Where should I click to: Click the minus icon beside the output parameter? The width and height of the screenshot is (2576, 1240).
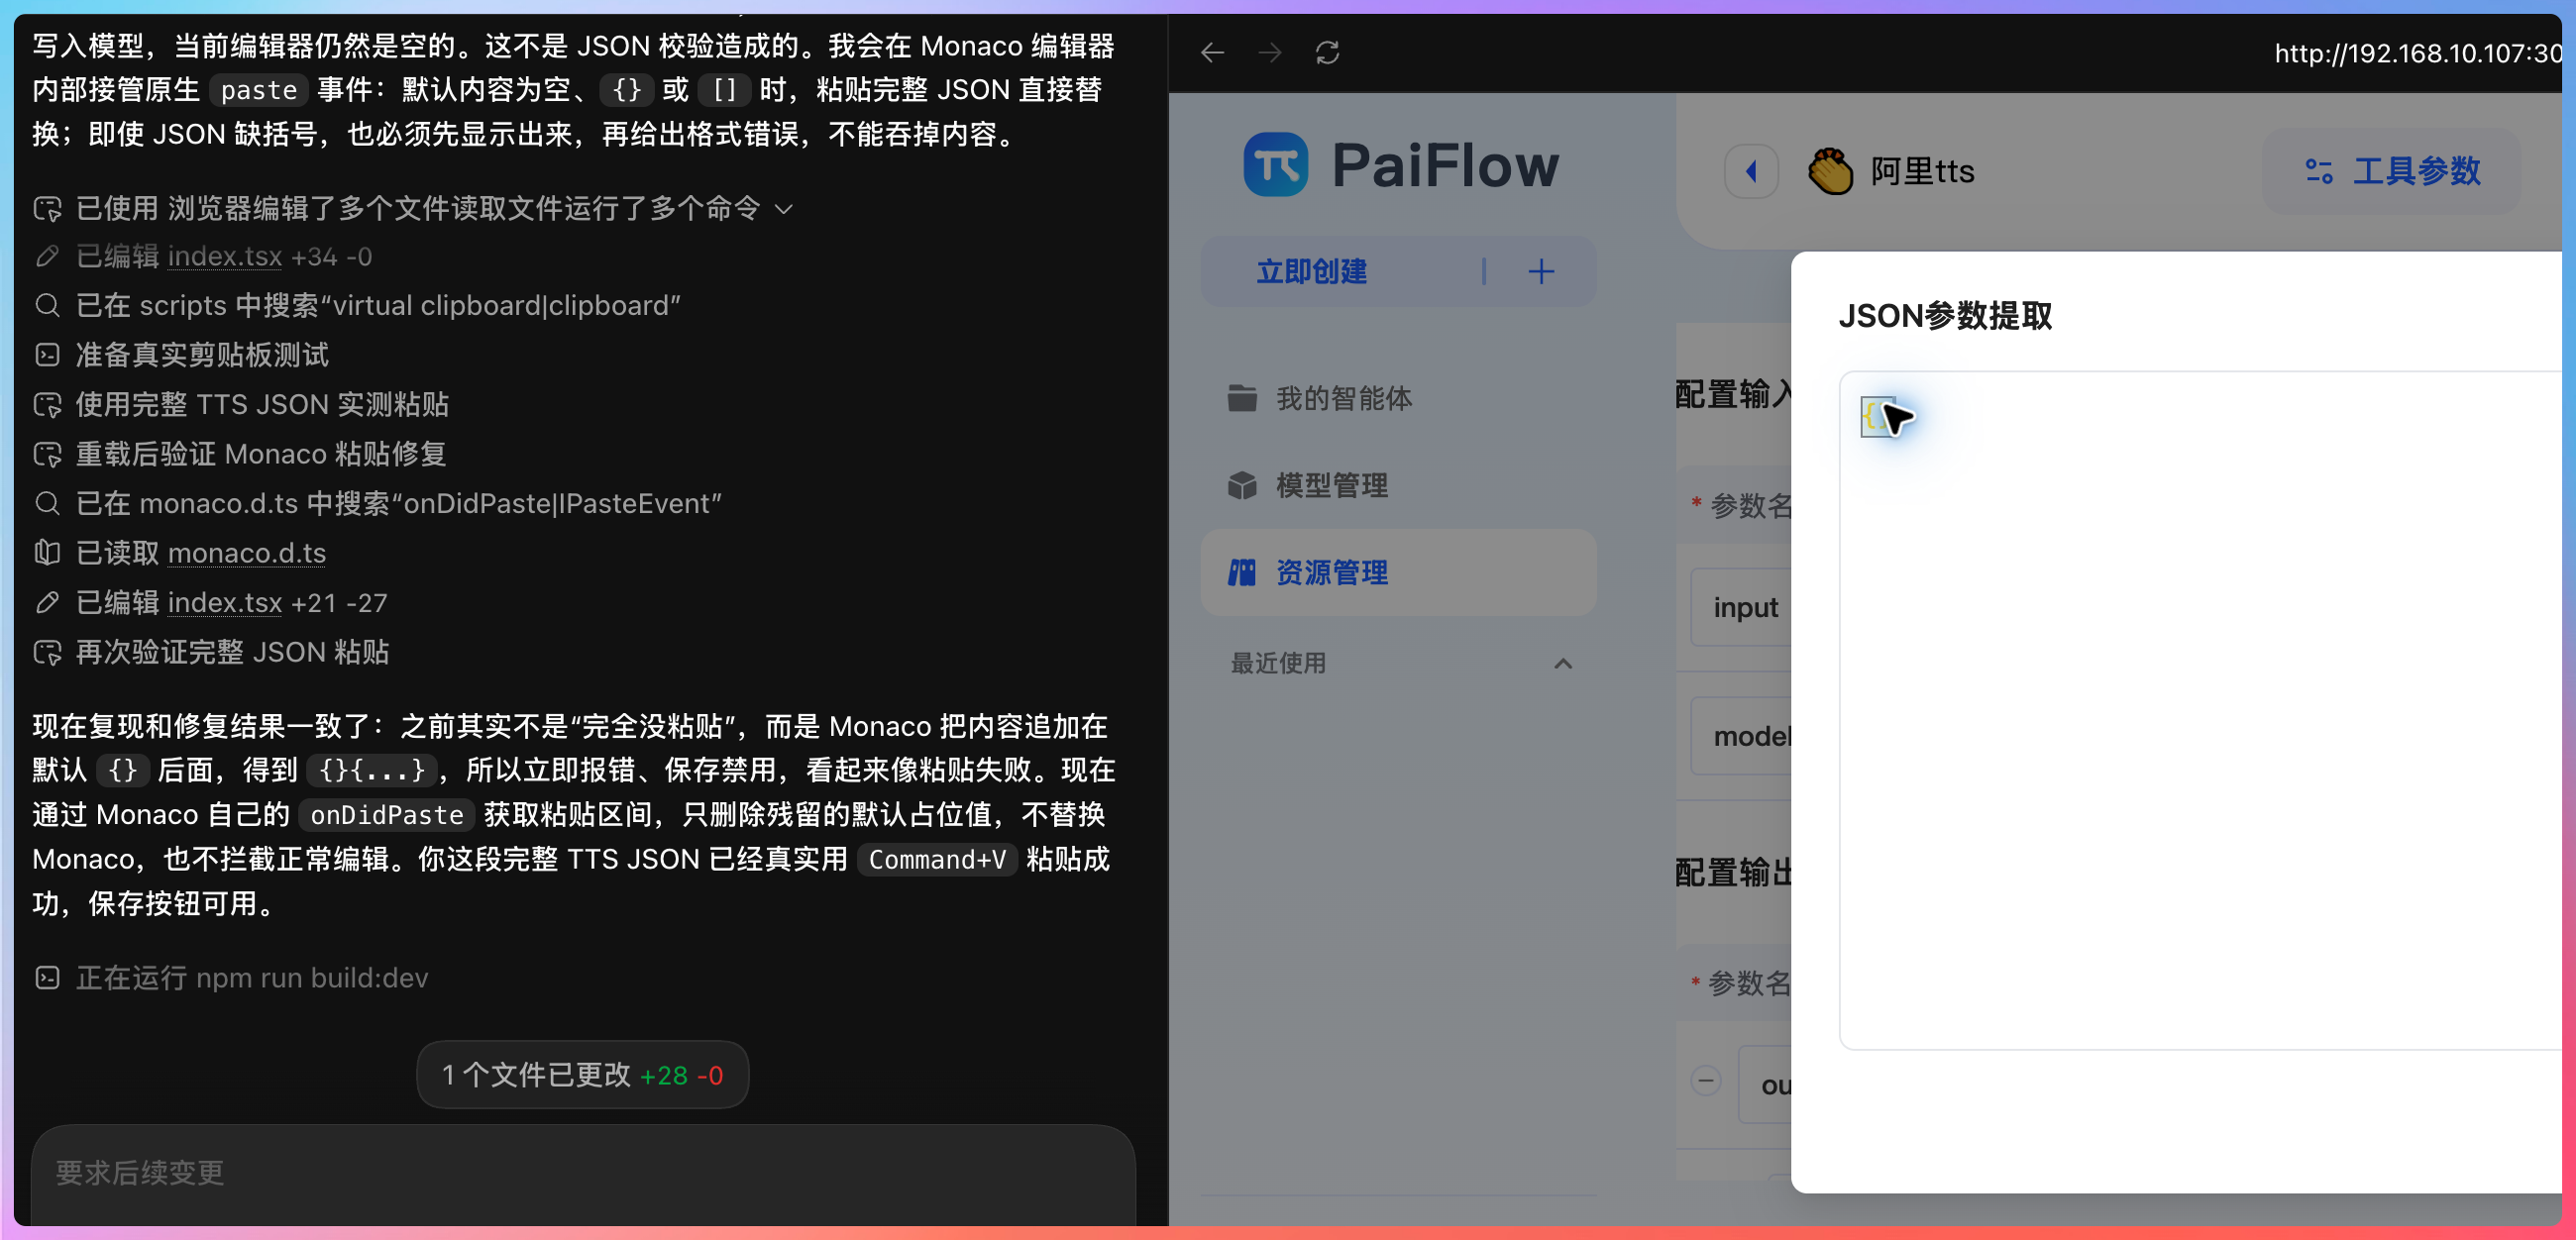click(x=1706, y=1080)
